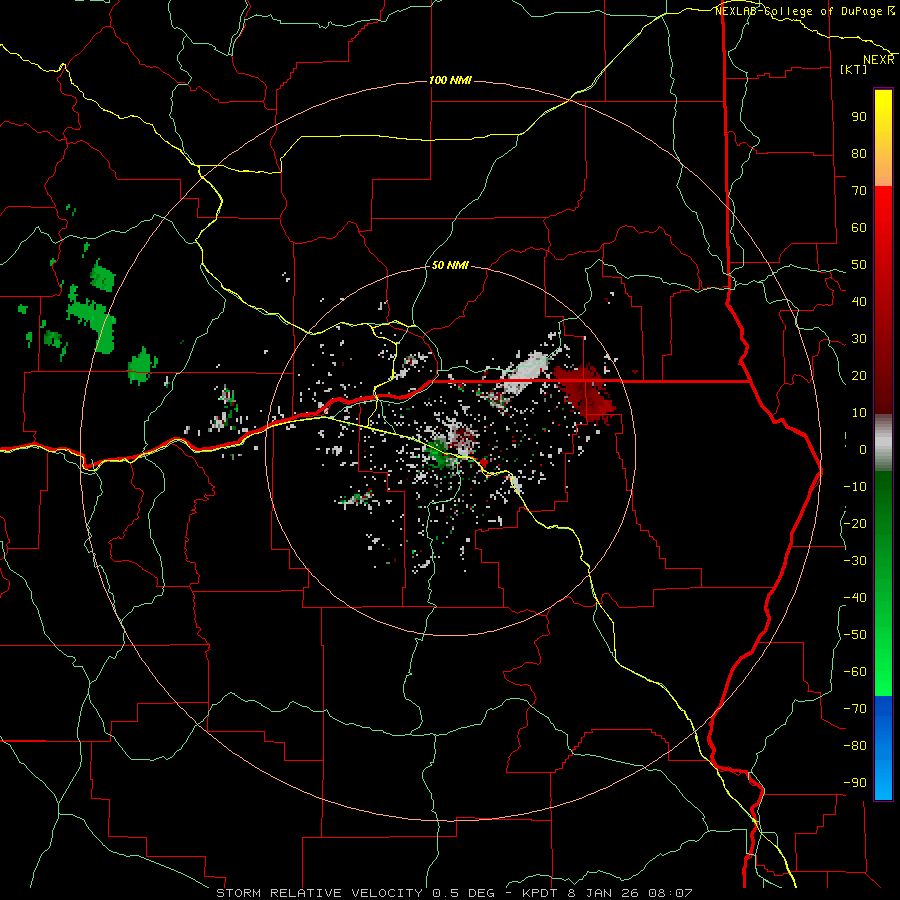
Task: Click the -50 knot legend value
Action: coord(855,635)
